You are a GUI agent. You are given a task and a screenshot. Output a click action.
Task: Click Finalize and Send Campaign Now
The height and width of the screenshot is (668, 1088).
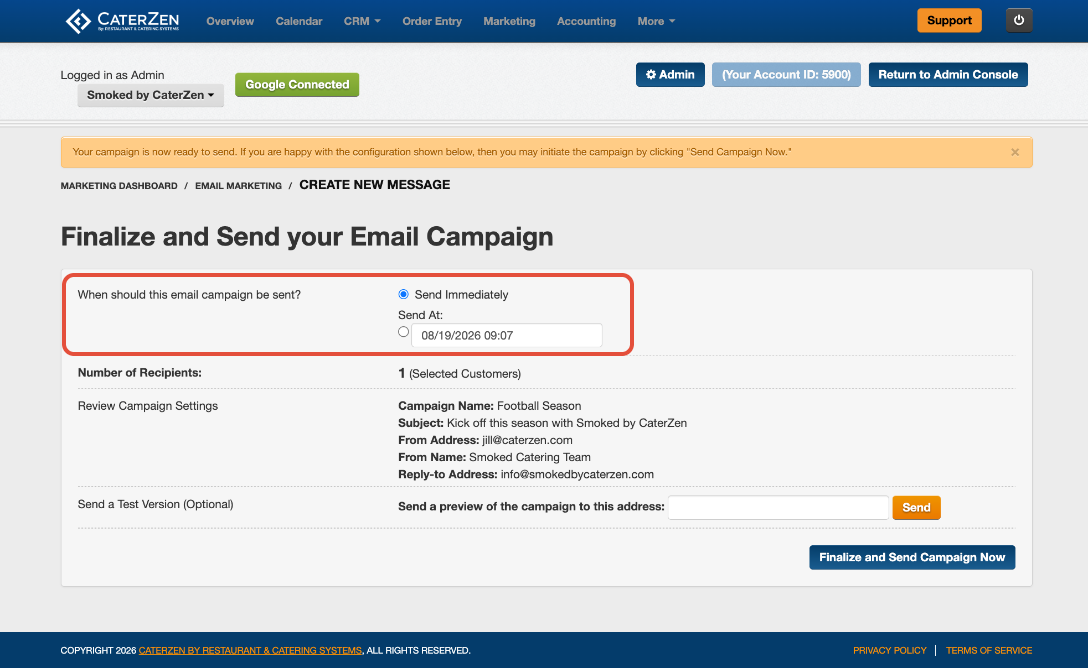click(x=912, y=557)
